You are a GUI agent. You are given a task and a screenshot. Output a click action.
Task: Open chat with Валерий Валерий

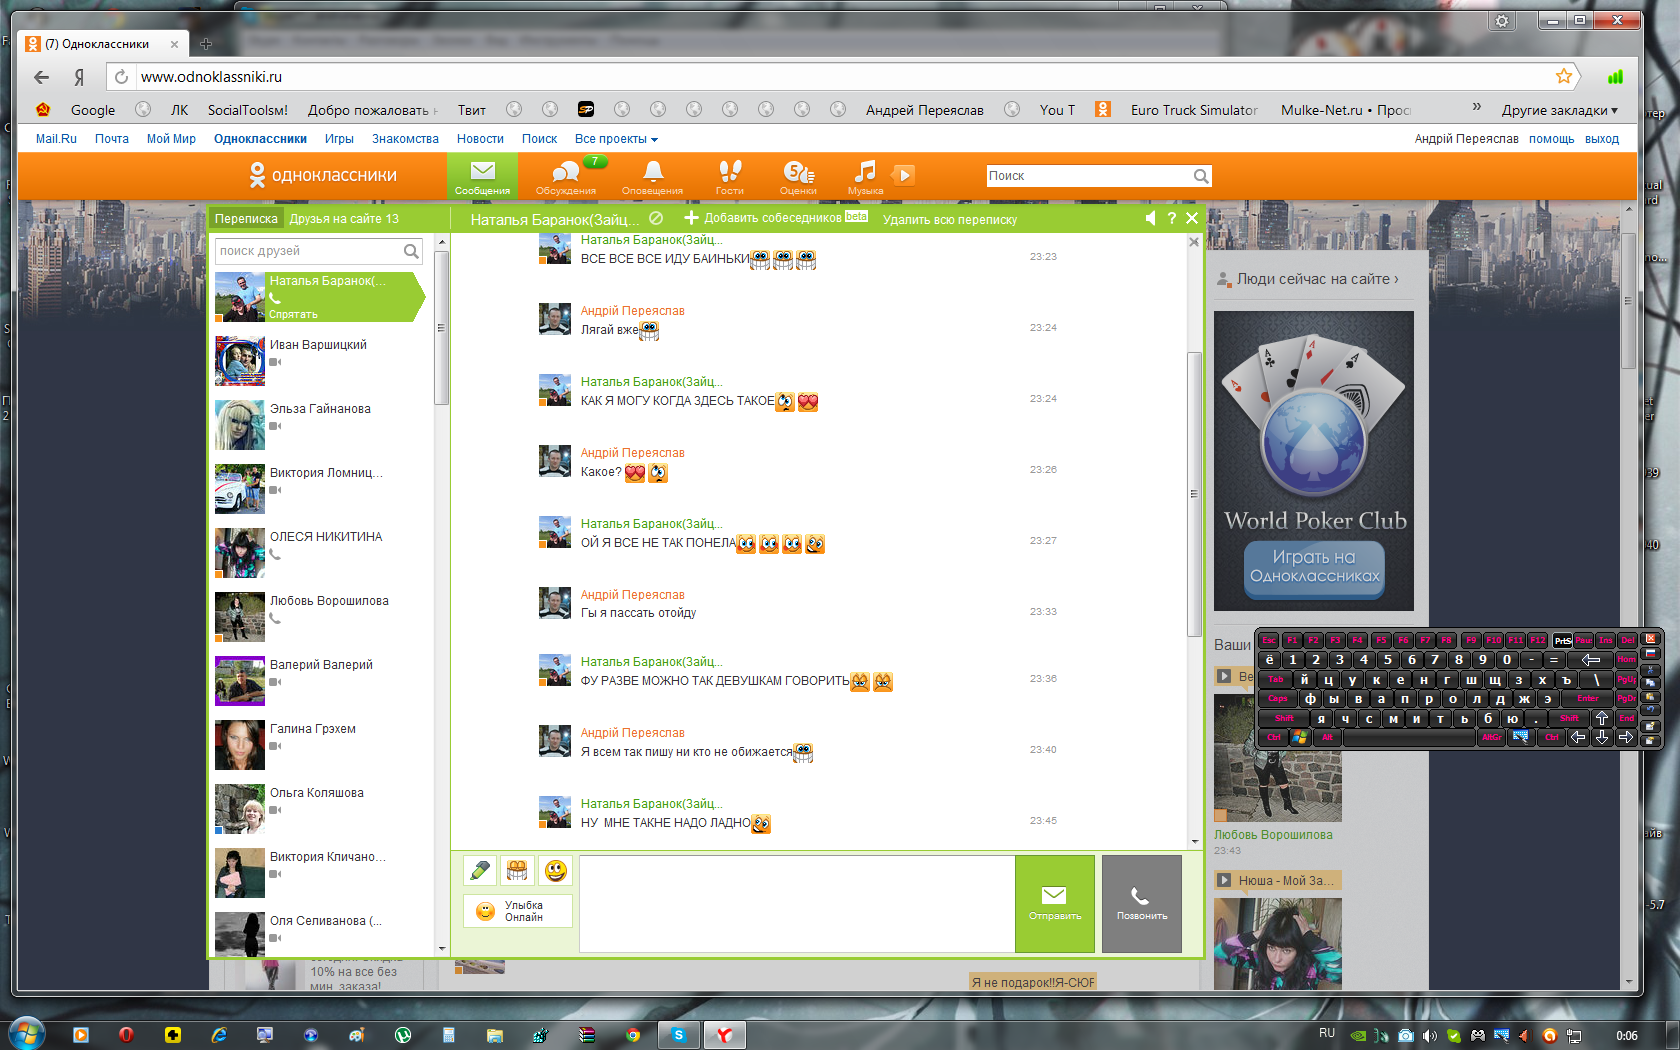pyautogui.click(x=321, y=665)
